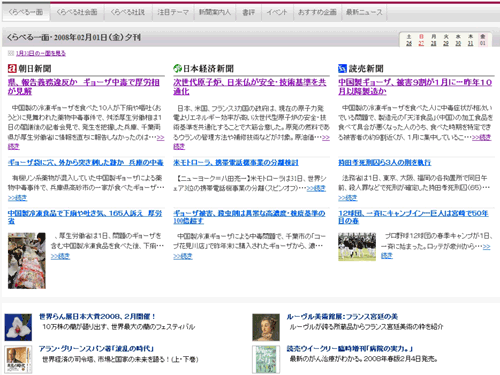Open the おすすめ企画 tab
The height and width of the screenshot is (375, 500).
[317, 12]
